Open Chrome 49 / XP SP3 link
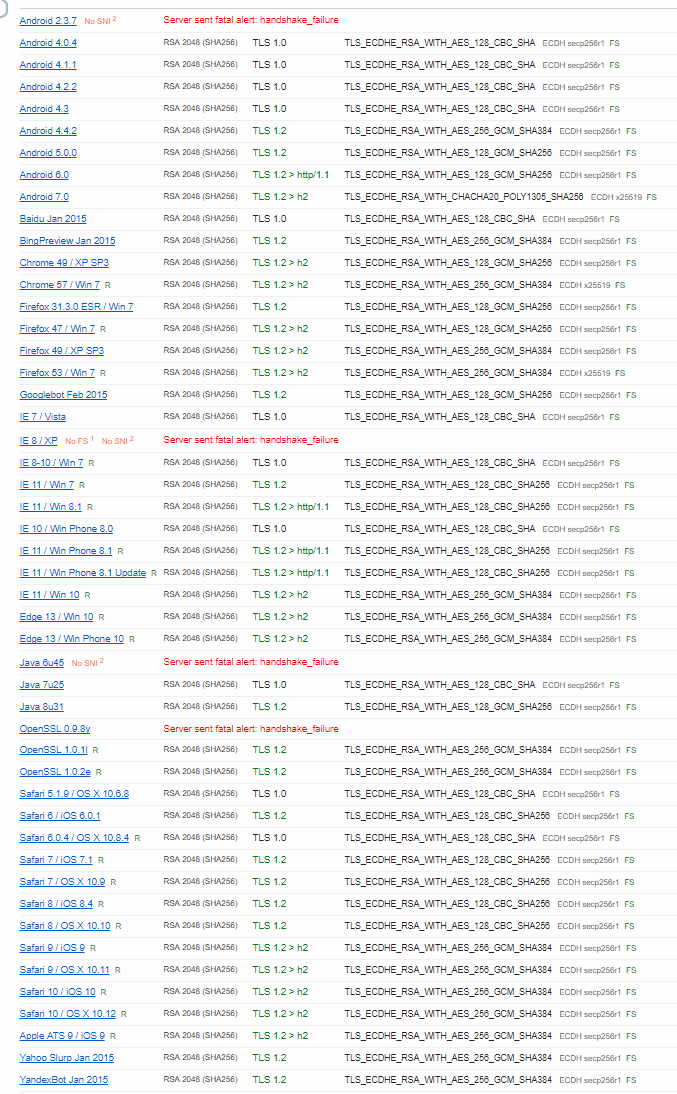 click(x=64, y=262)
